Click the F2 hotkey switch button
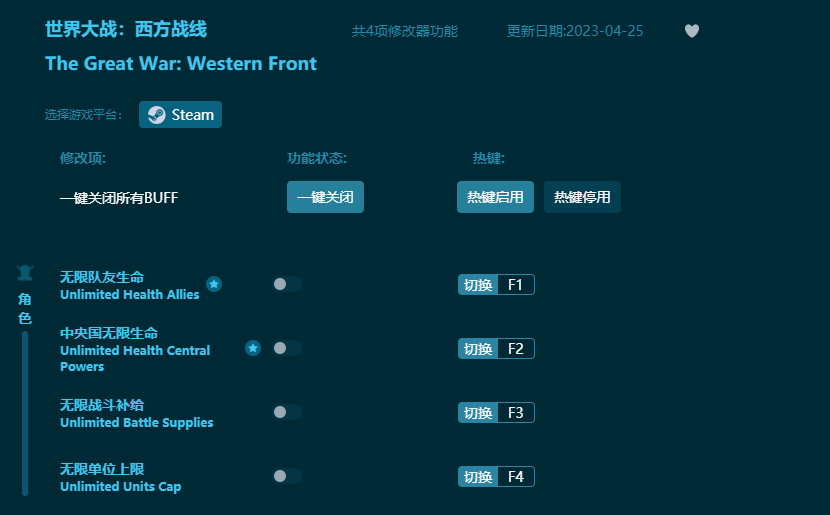 (x=496, y=349)
